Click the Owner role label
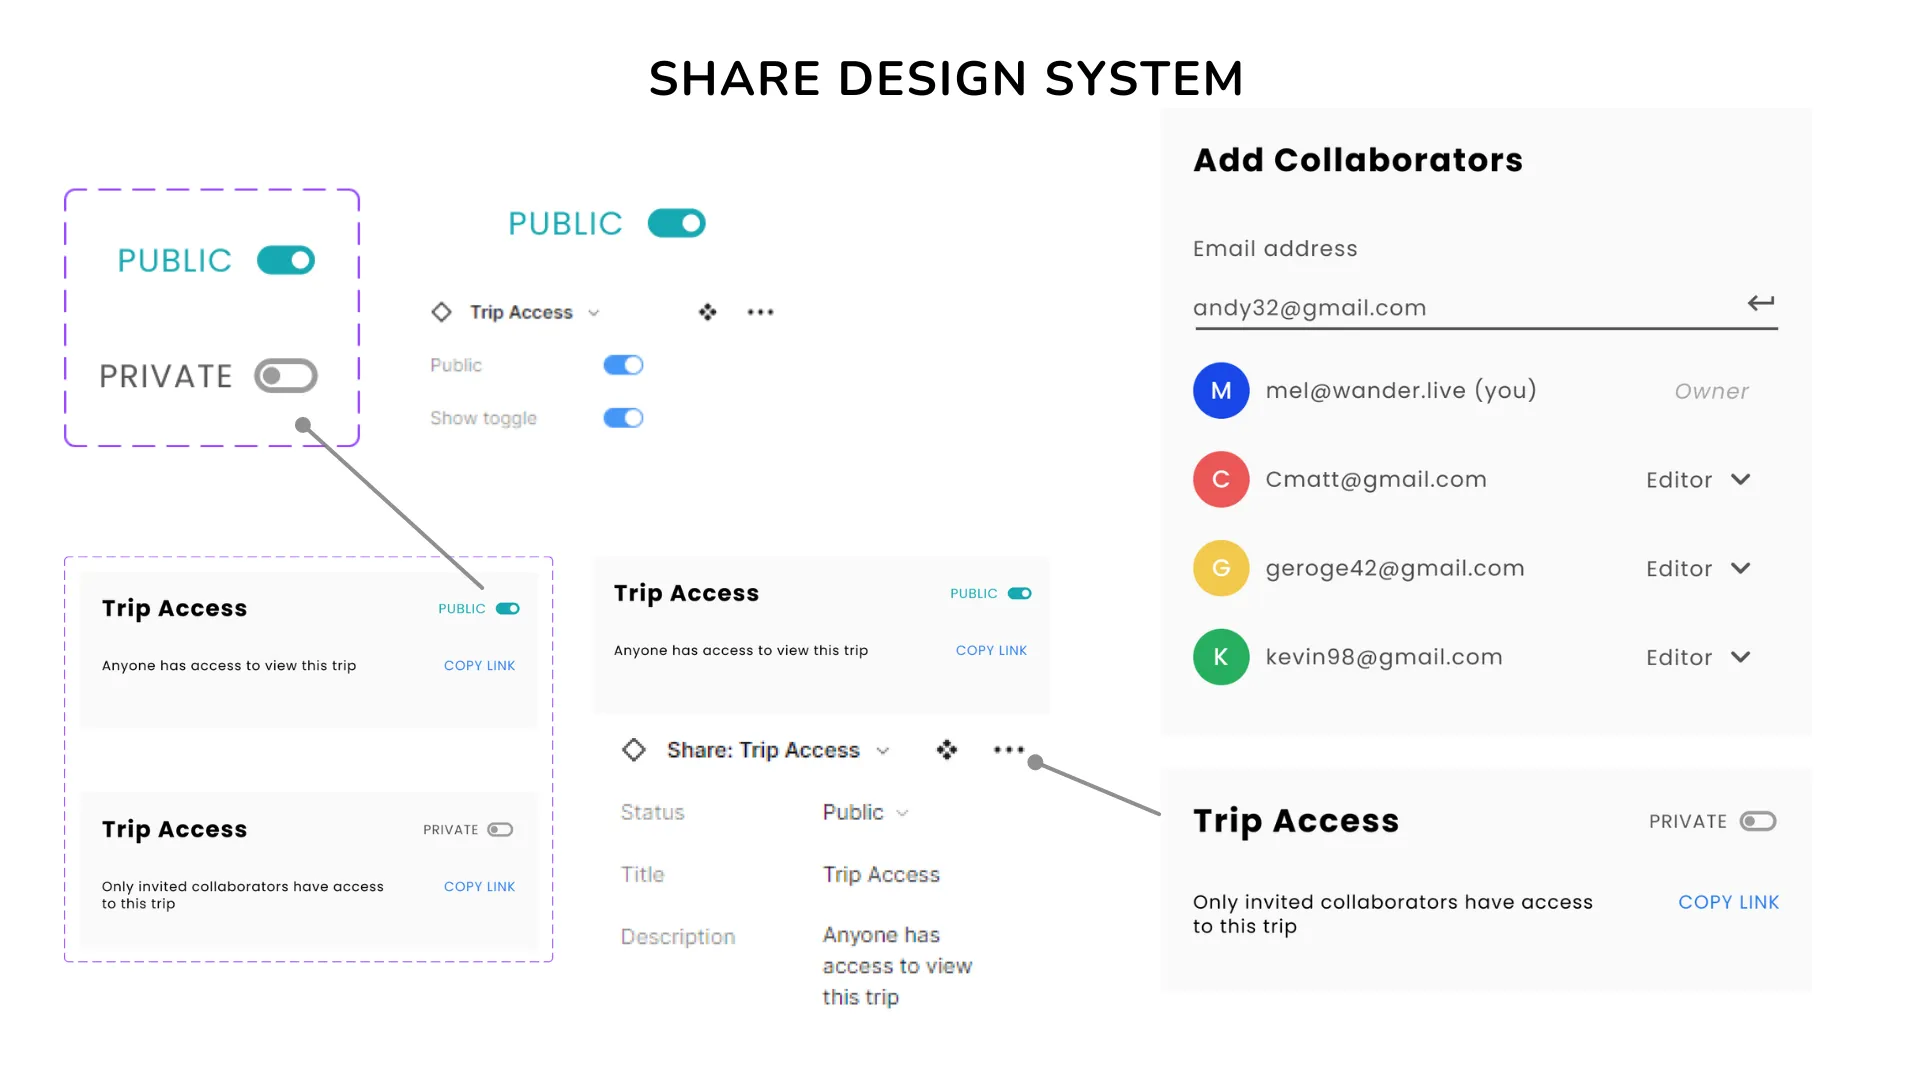The image size is (1920, 1080). click(1711, 392)
